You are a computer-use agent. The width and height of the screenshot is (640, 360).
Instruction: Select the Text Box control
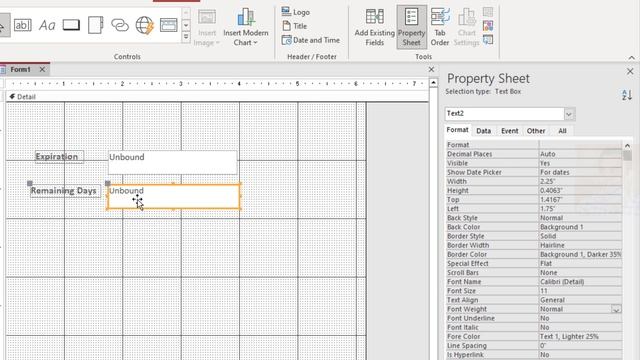click(x=22, y=25)
